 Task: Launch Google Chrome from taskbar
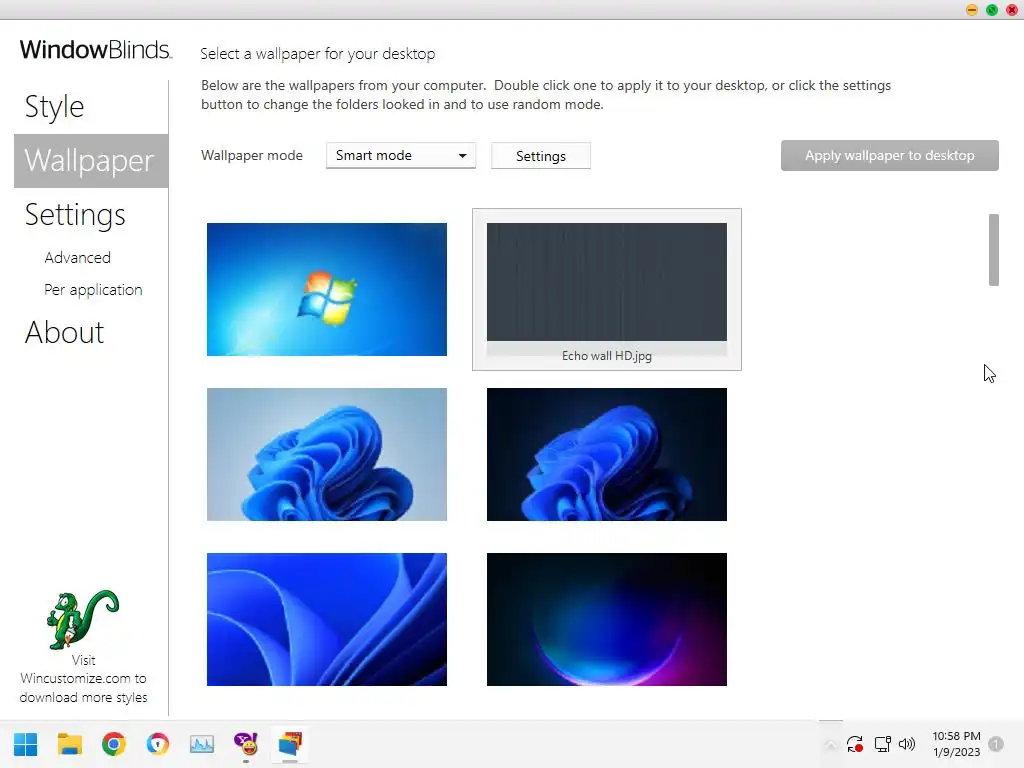pos(114,744)
